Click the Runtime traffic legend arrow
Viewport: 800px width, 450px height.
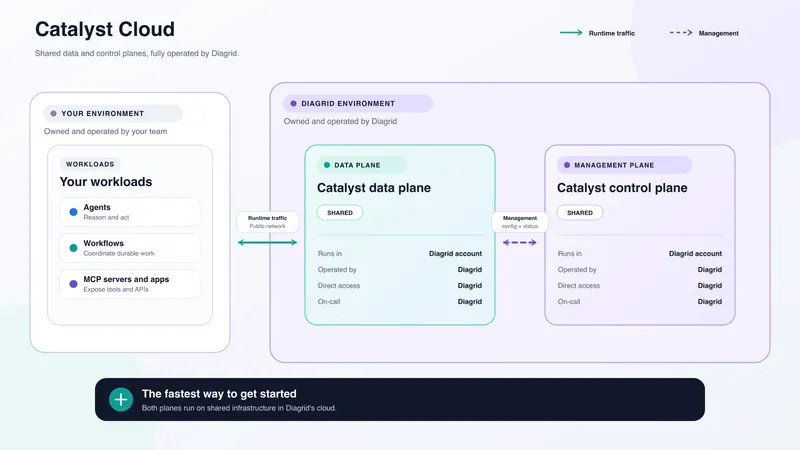tap(571, 33)
